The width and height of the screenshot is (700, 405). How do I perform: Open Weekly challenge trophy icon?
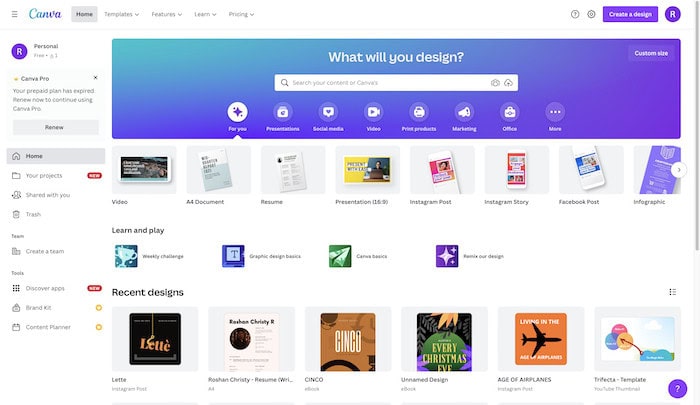tap(126, 256)
